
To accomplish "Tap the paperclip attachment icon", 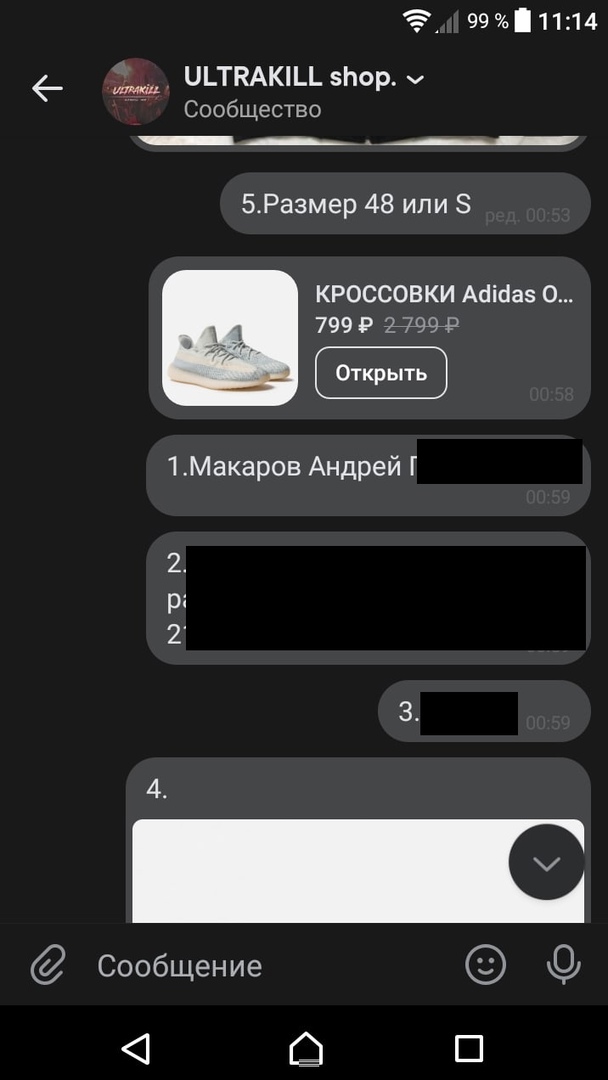I will [x=48, y=964].
